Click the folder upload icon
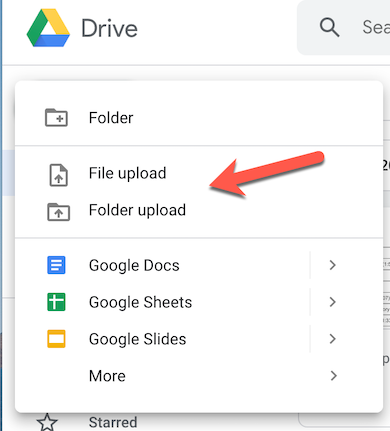 [x=59, y=212]
